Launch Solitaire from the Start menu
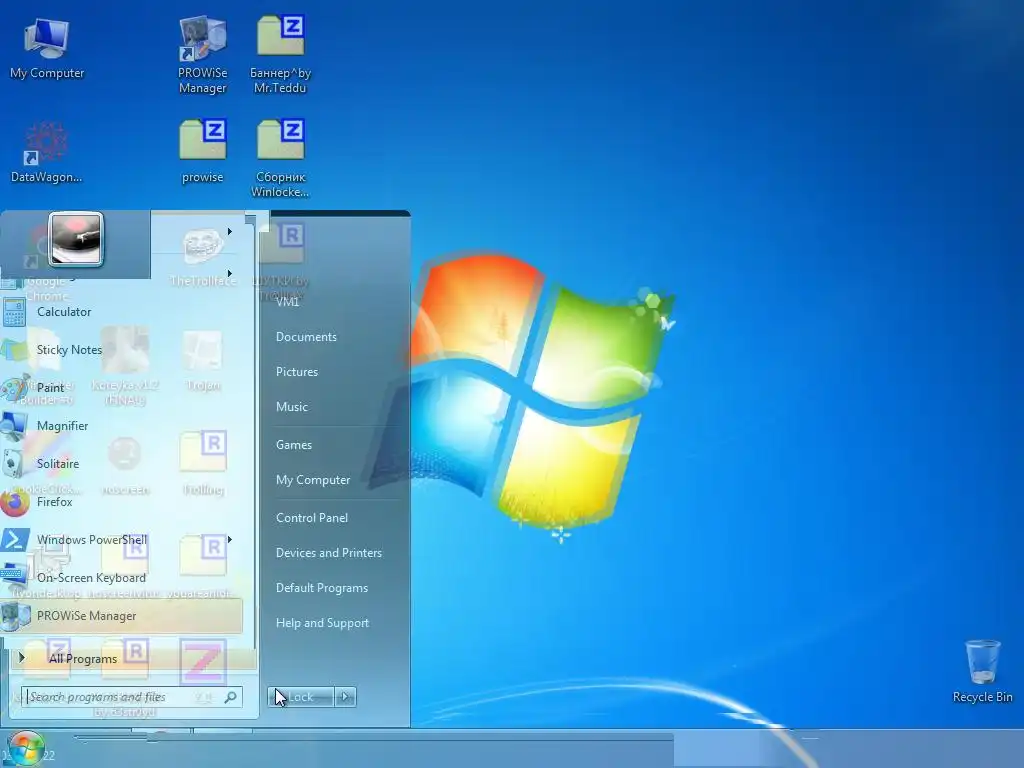This screenshot has height=768, width=1024. [121, 464]
